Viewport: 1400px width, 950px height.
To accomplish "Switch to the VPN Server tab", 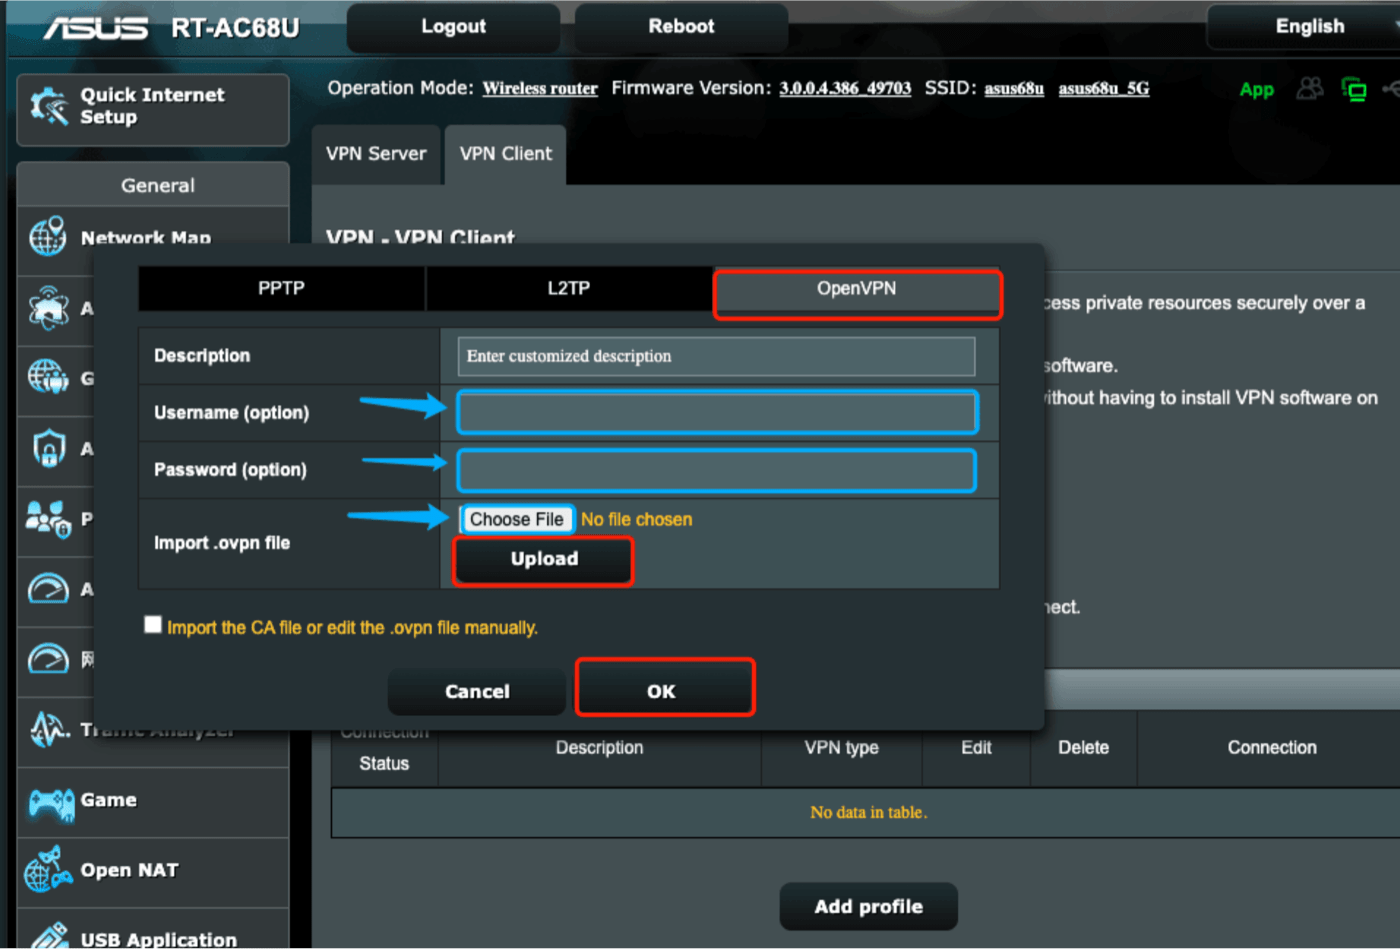I will point(376,154).
